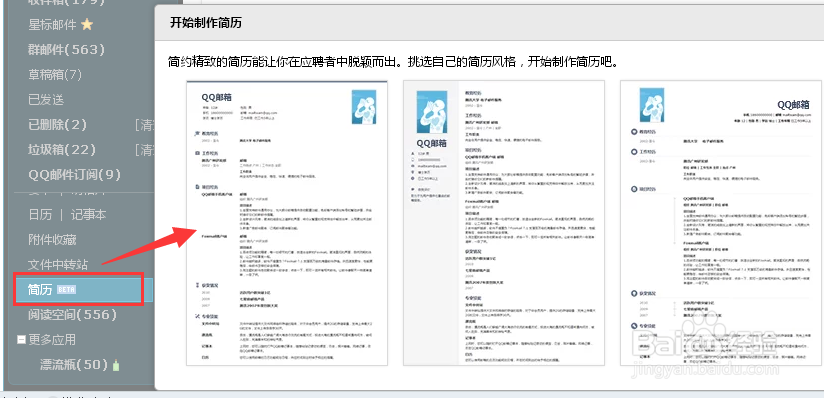This screenshot has width=824, height=398.
Task: Open 阅读空间(556) reading space
Action: (x=72, y=314)
